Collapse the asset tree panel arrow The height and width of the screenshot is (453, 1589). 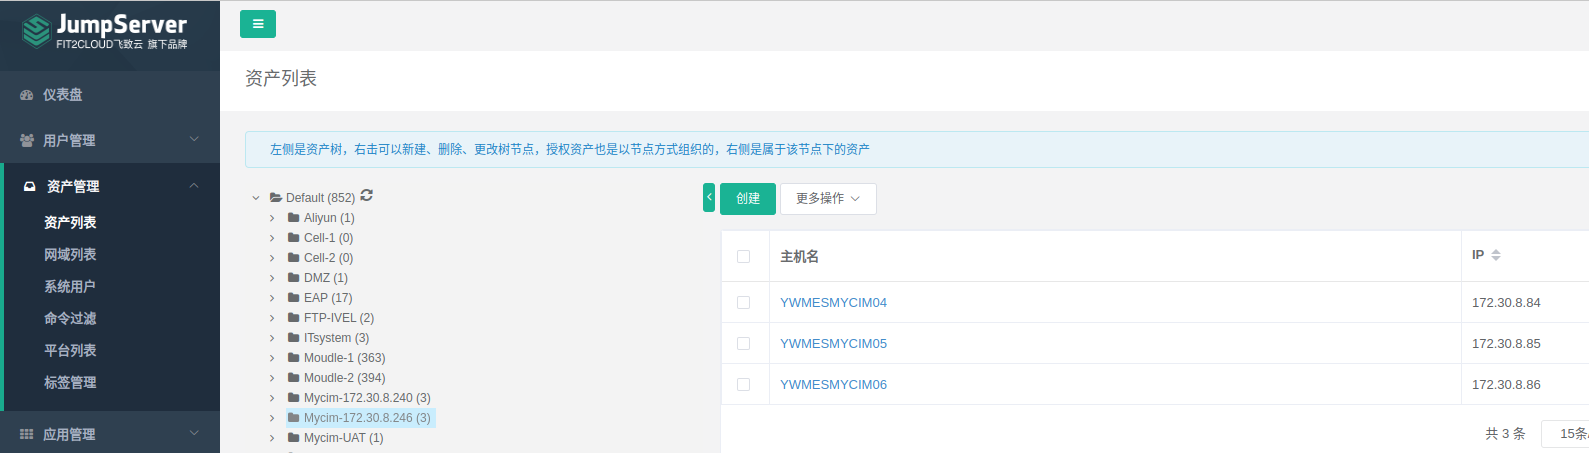pyautogui.click(x=709, y=198)
